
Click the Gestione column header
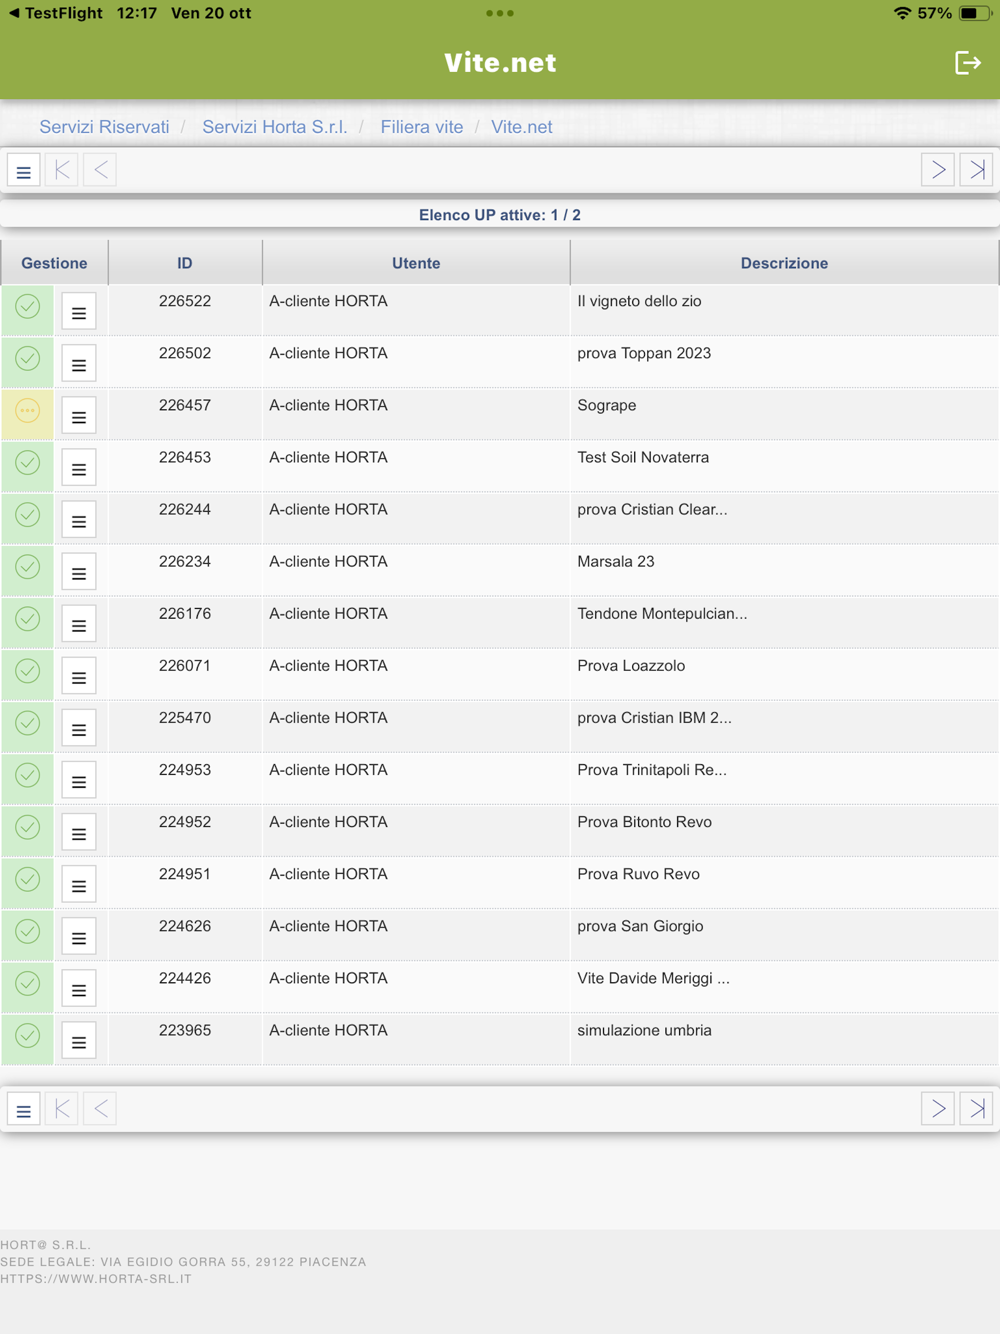click(54, 263)
